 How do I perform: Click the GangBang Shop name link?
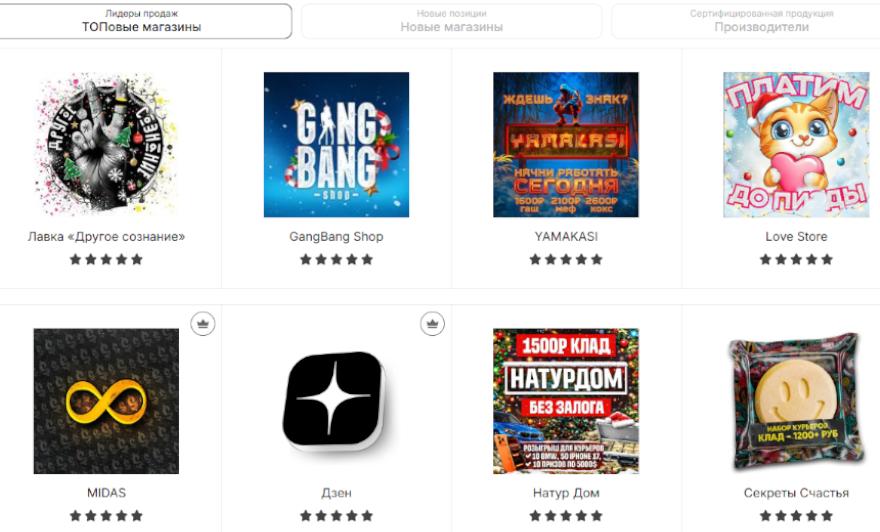pos(336,237)
